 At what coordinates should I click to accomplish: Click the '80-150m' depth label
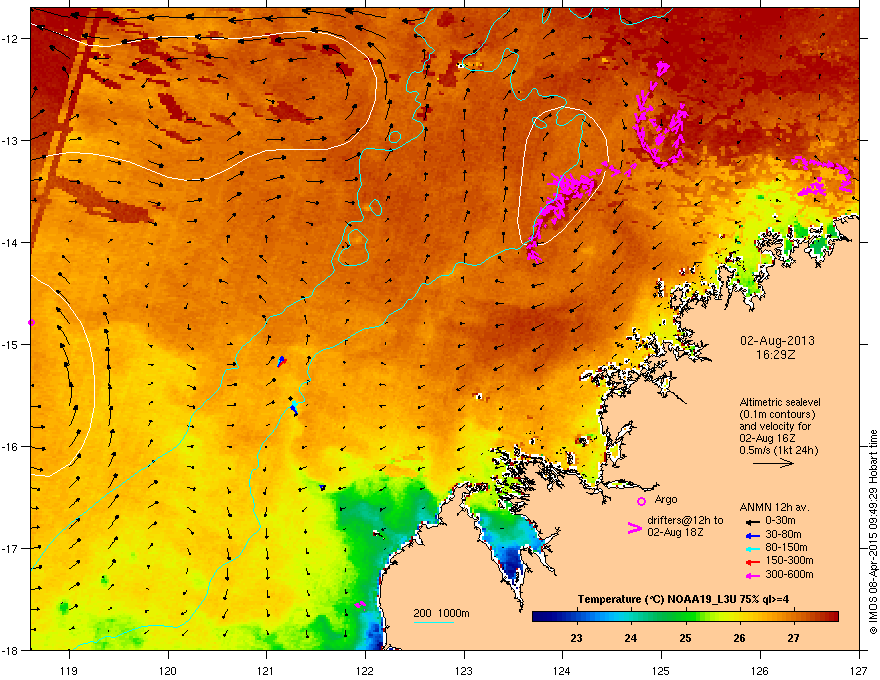click(786, 548)
